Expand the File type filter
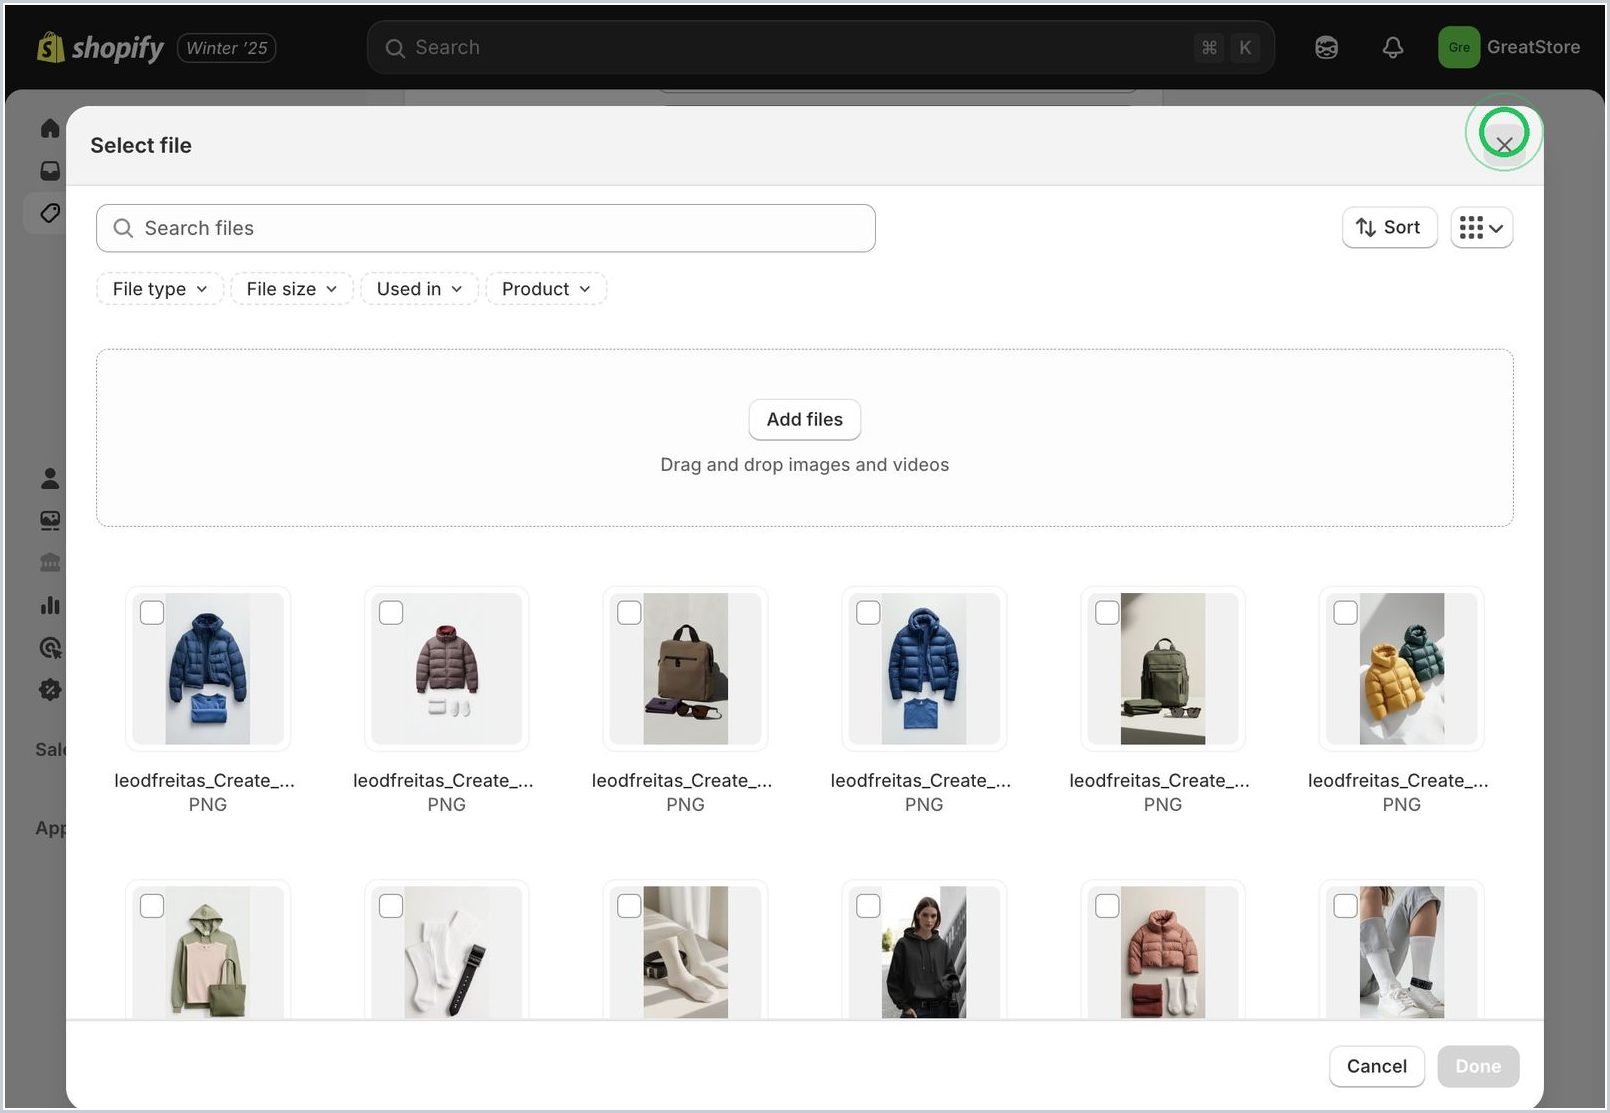 pos(160,289)
